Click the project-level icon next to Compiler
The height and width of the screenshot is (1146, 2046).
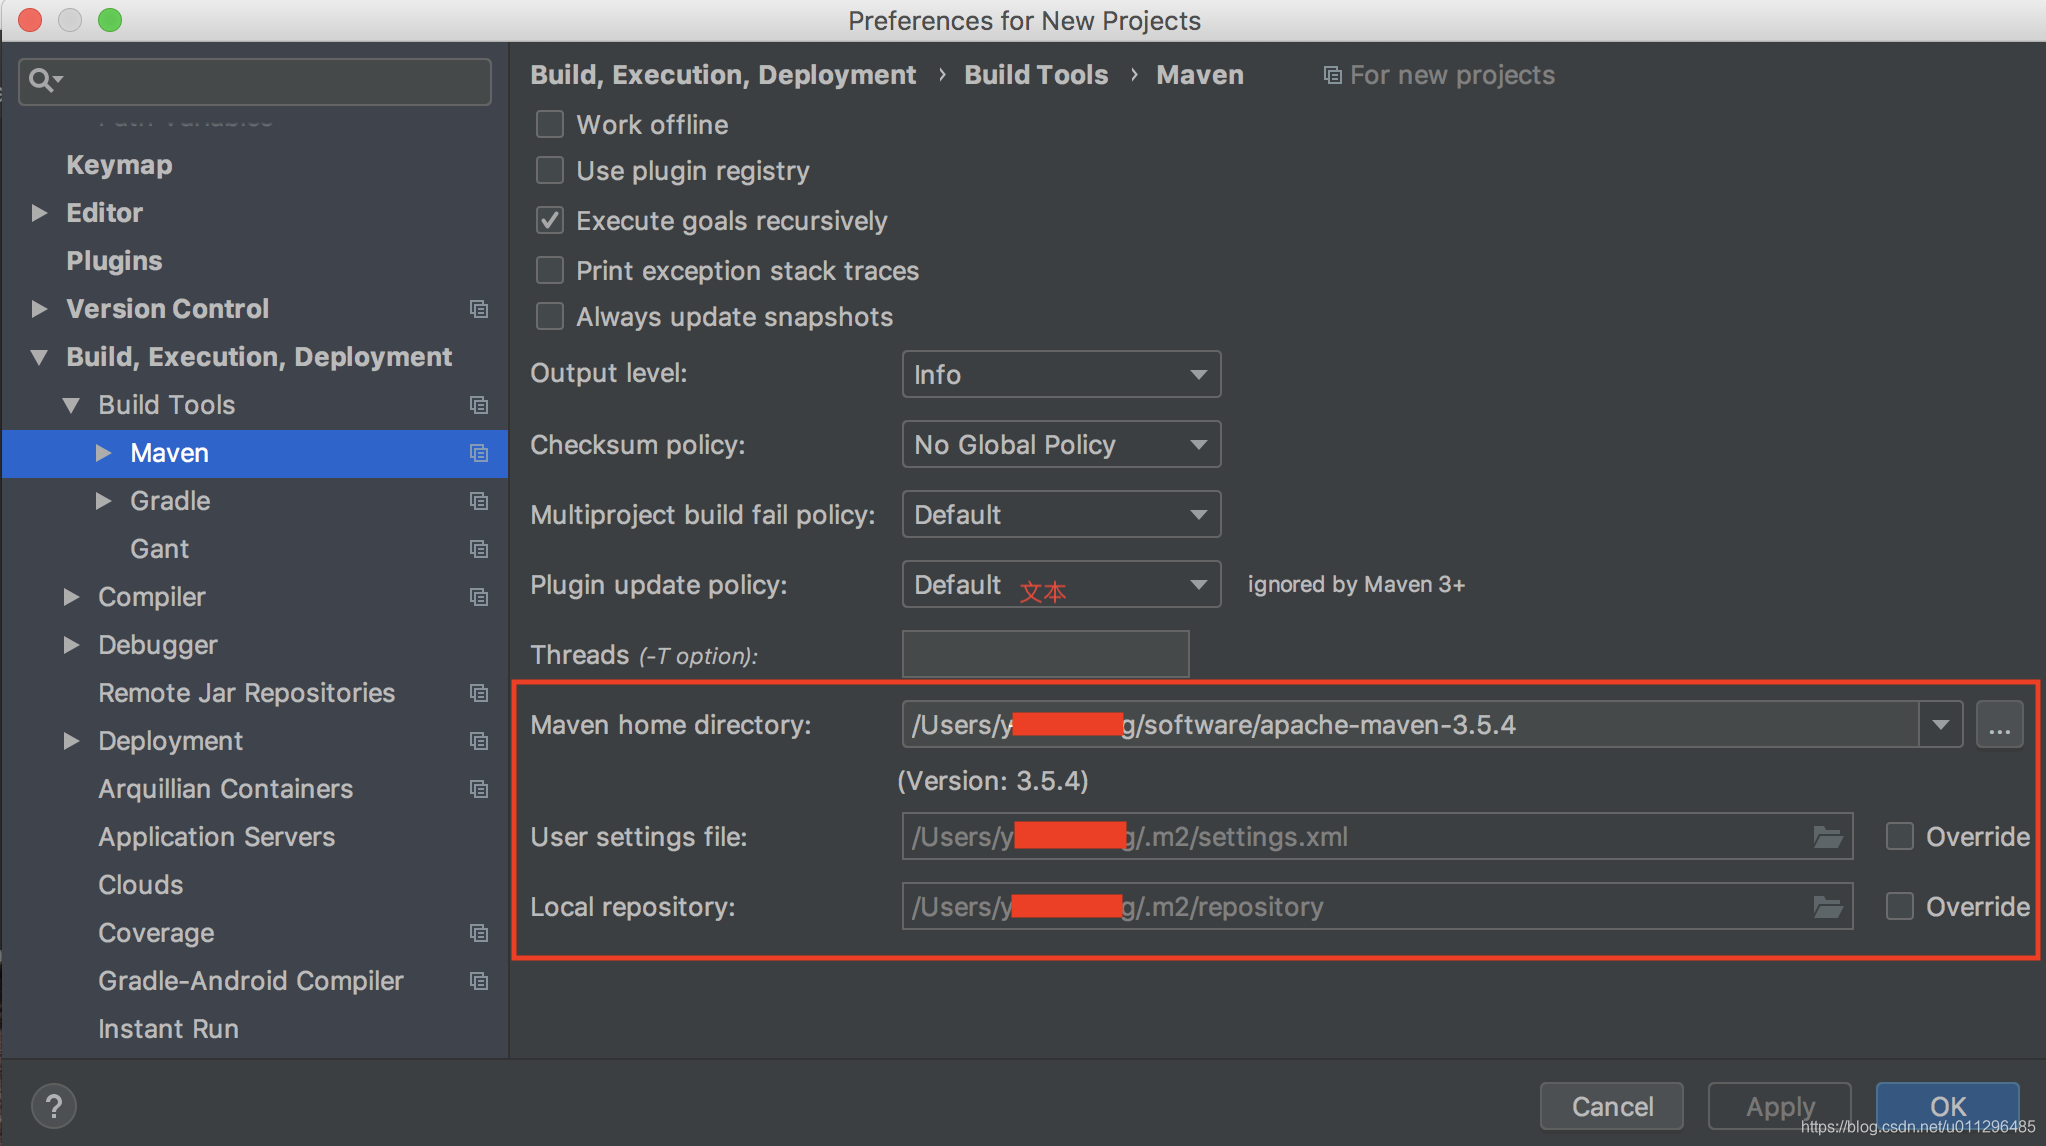tap(479, 597)
